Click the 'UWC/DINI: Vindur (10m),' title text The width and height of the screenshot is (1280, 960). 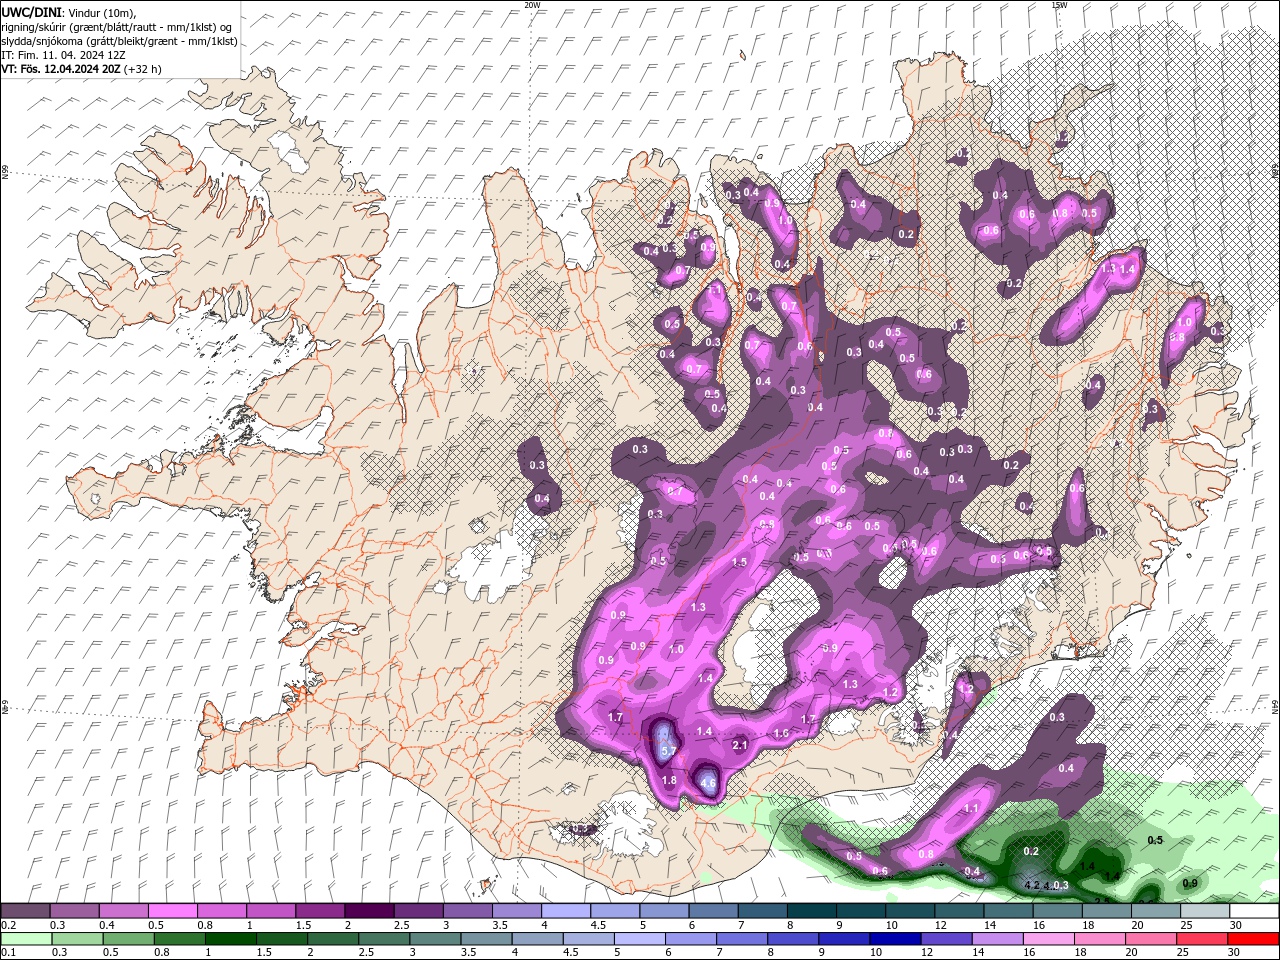tap(69, 12)
